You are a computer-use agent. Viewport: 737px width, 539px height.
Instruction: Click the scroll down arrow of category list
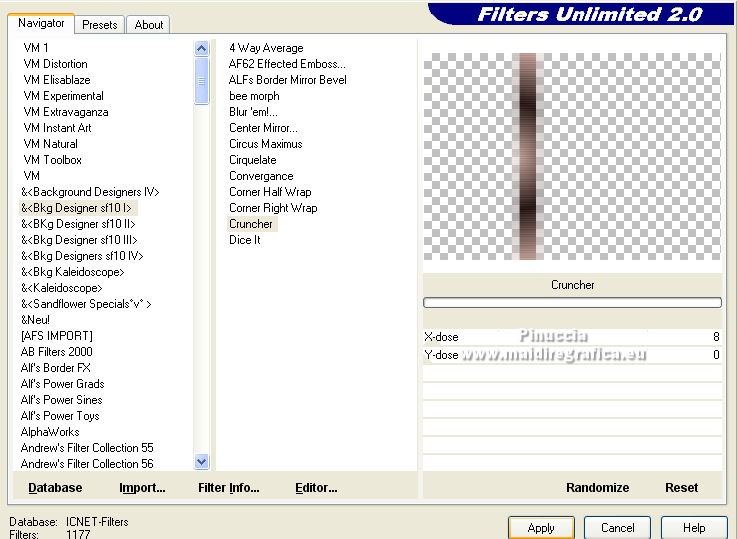pyautogui.click(x=202, y=461)
